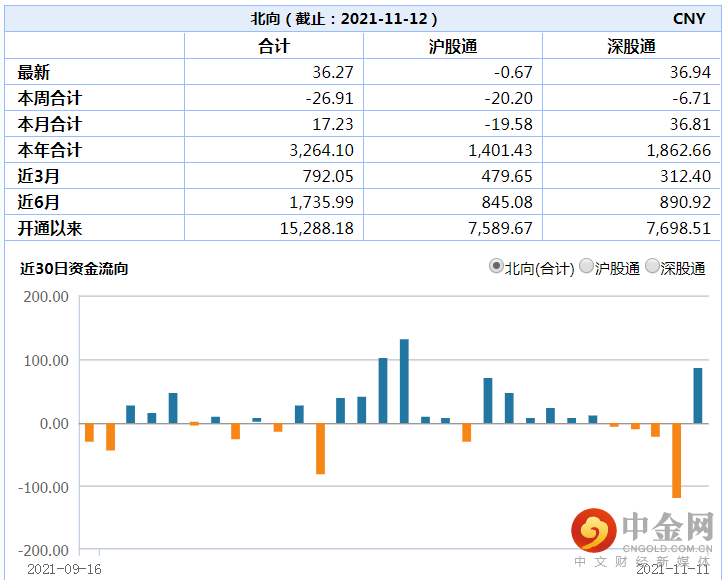Click the 312.40 value cell

pos(685,176)
